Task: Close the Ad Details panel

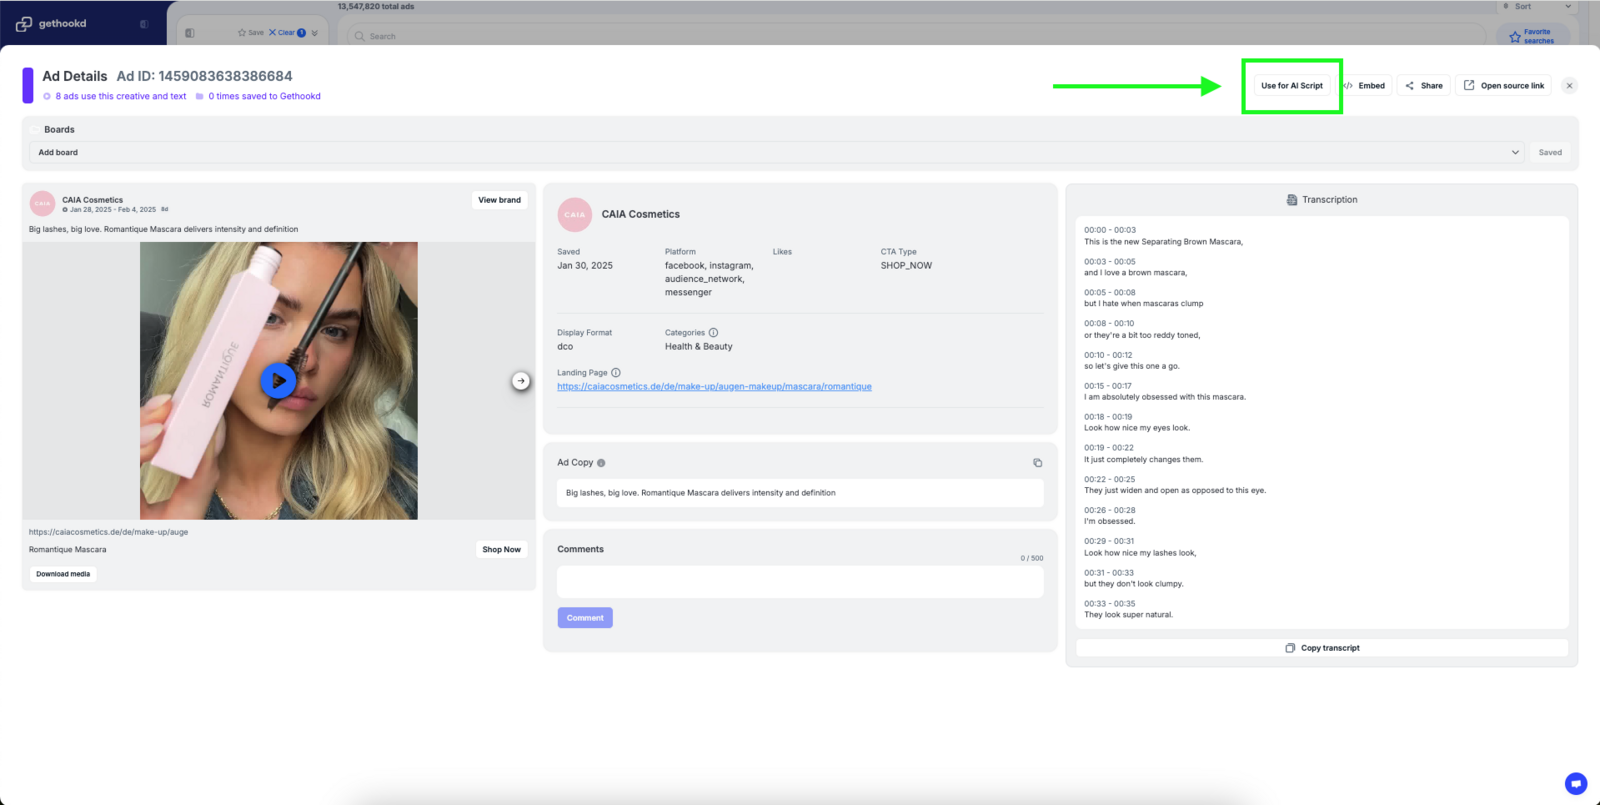Action: (x=1569, y=86)
